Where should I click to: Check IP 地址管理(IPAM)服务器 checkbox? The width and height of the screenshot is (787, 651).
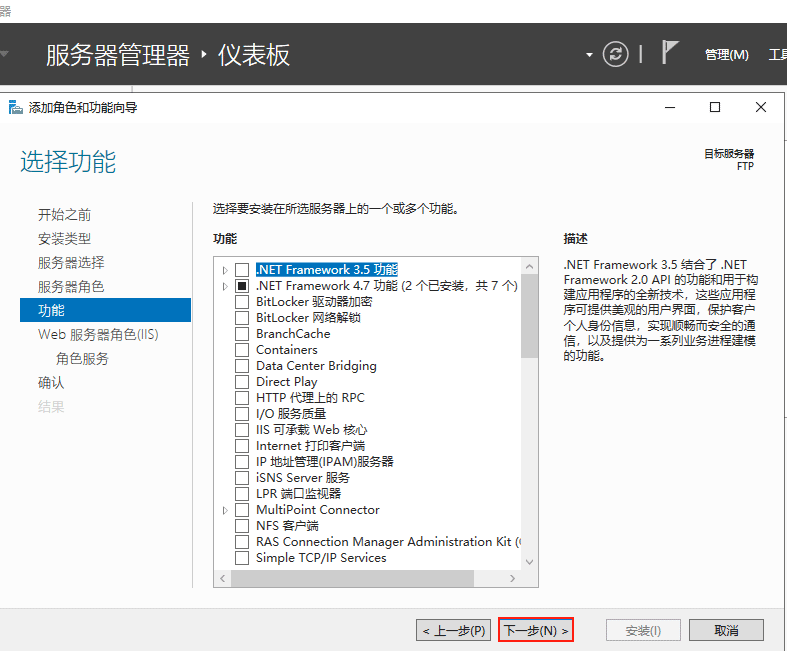pyautogui.click(x=242, y=462)
